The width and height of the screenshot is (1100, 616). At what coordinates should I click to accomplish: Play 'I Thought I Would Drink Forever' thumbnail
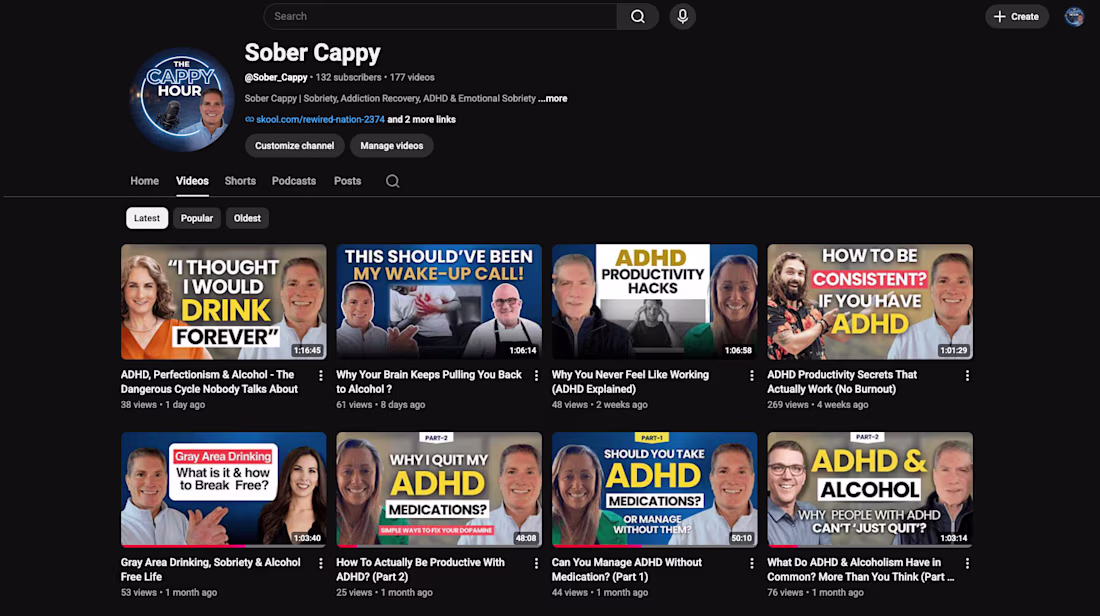(x=223, y=302)
